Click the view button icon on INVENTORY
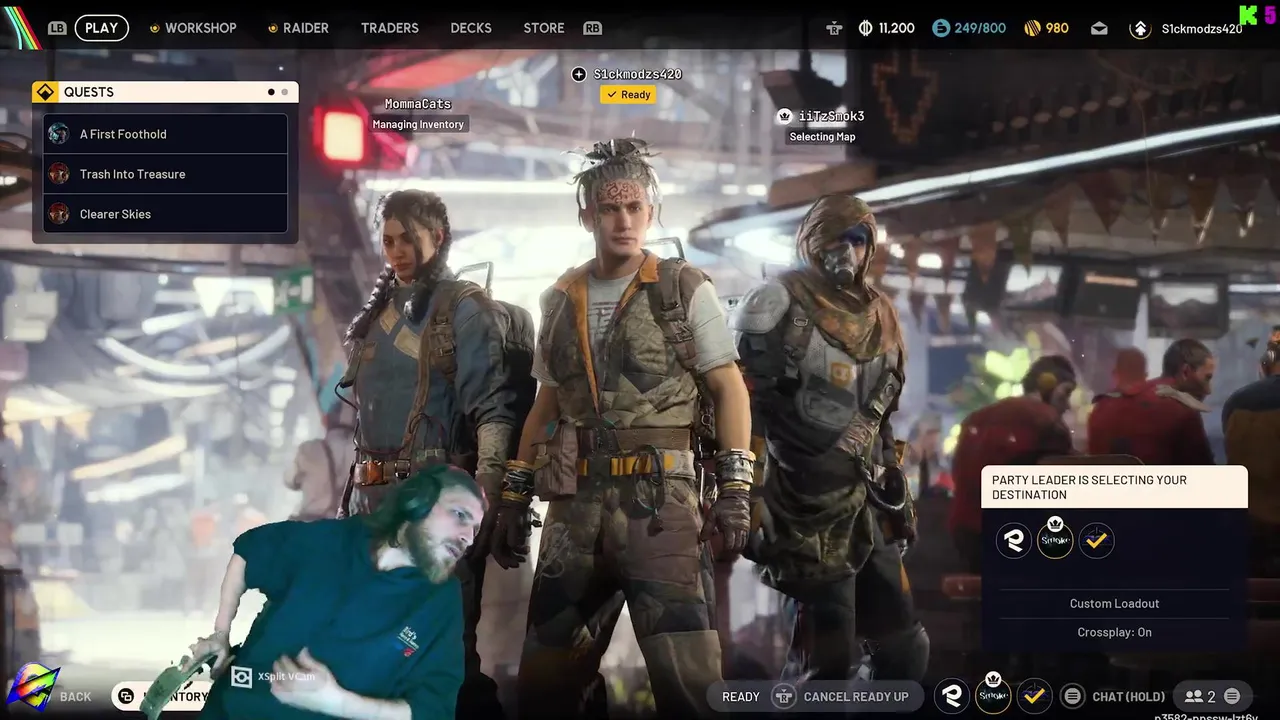This screenshot has width=1280, height=720. [x=126, y=697]
